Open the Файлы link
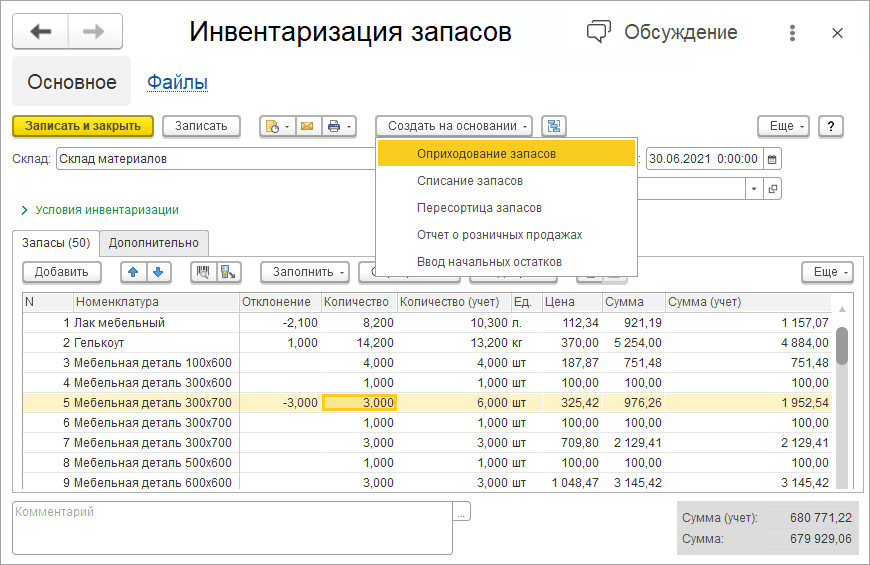The height and width of the screenshot is (565, 870). (x=177, y=82)
